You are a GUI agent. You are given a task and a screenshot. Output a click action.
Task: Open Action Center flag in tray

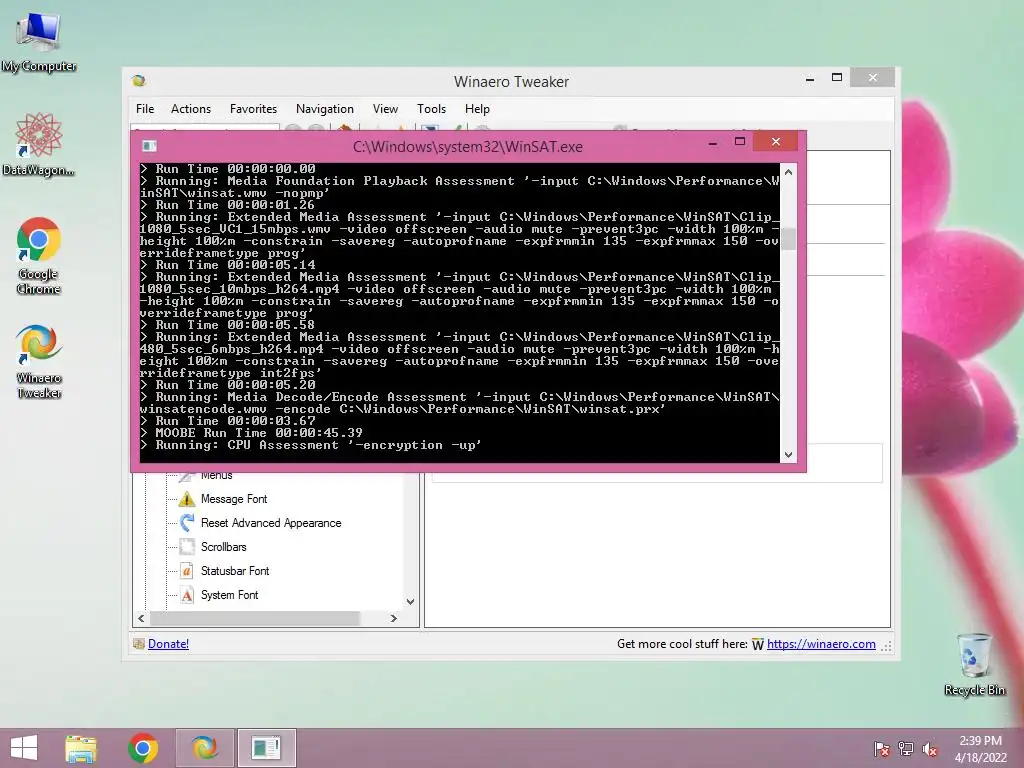coord(881,749)
